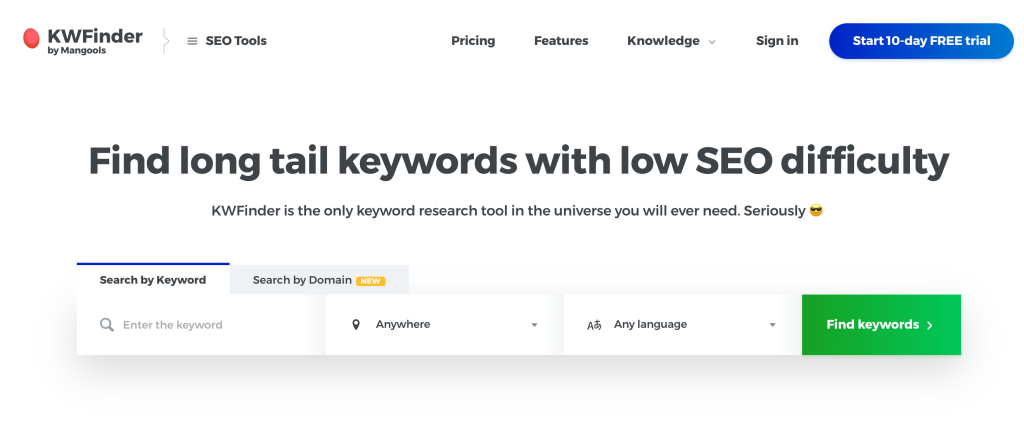Start the 10-day FREE trial

coord(921,41)
